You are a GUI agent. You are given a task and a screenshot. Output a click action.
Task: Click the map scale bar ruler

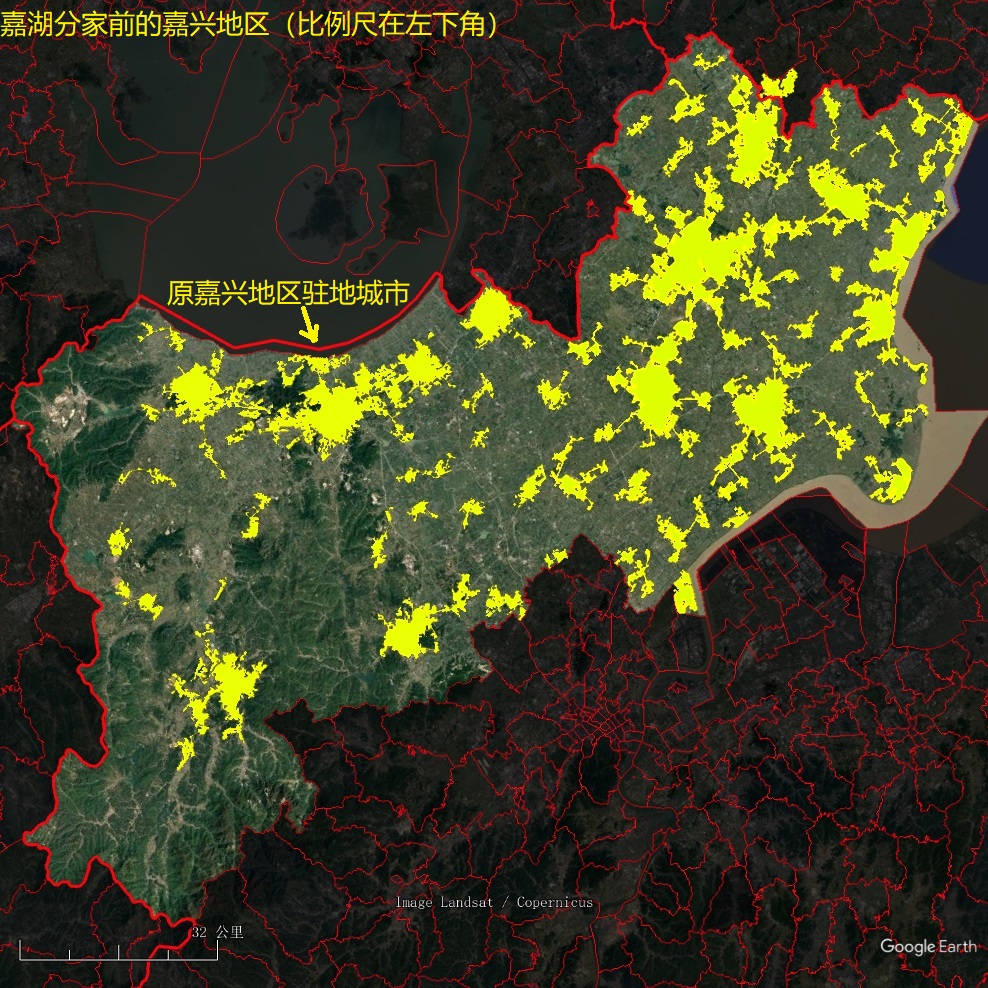click(118, 951)
